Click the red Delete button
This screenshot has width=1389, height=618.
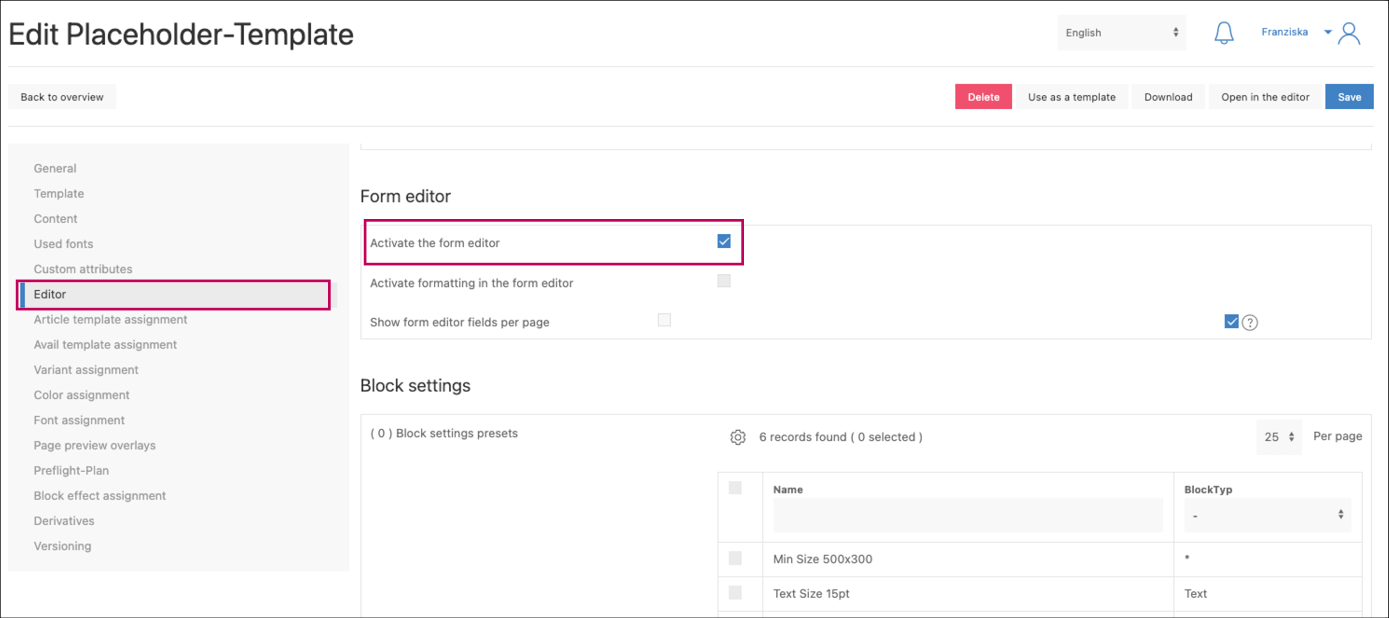983,97
